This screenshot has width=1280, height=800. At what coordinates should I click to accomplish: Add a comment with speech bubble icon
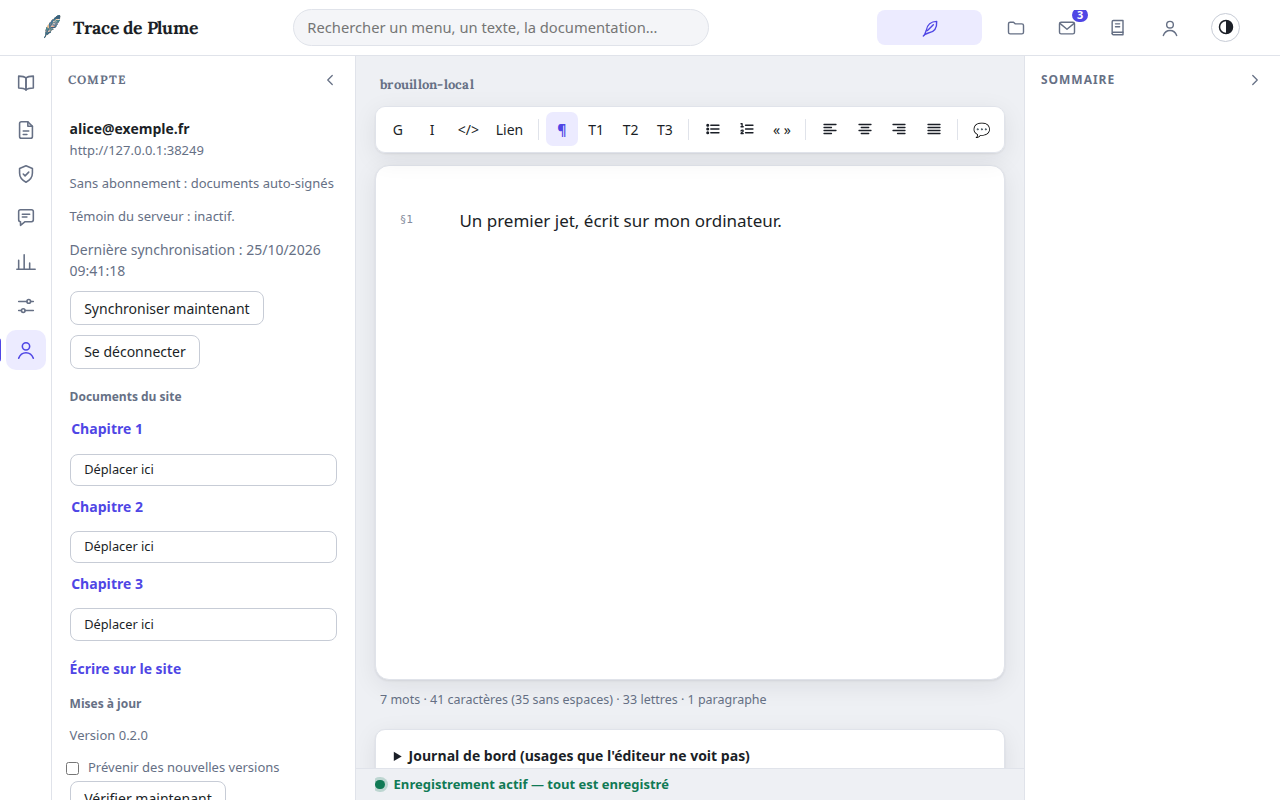point(982,129)
